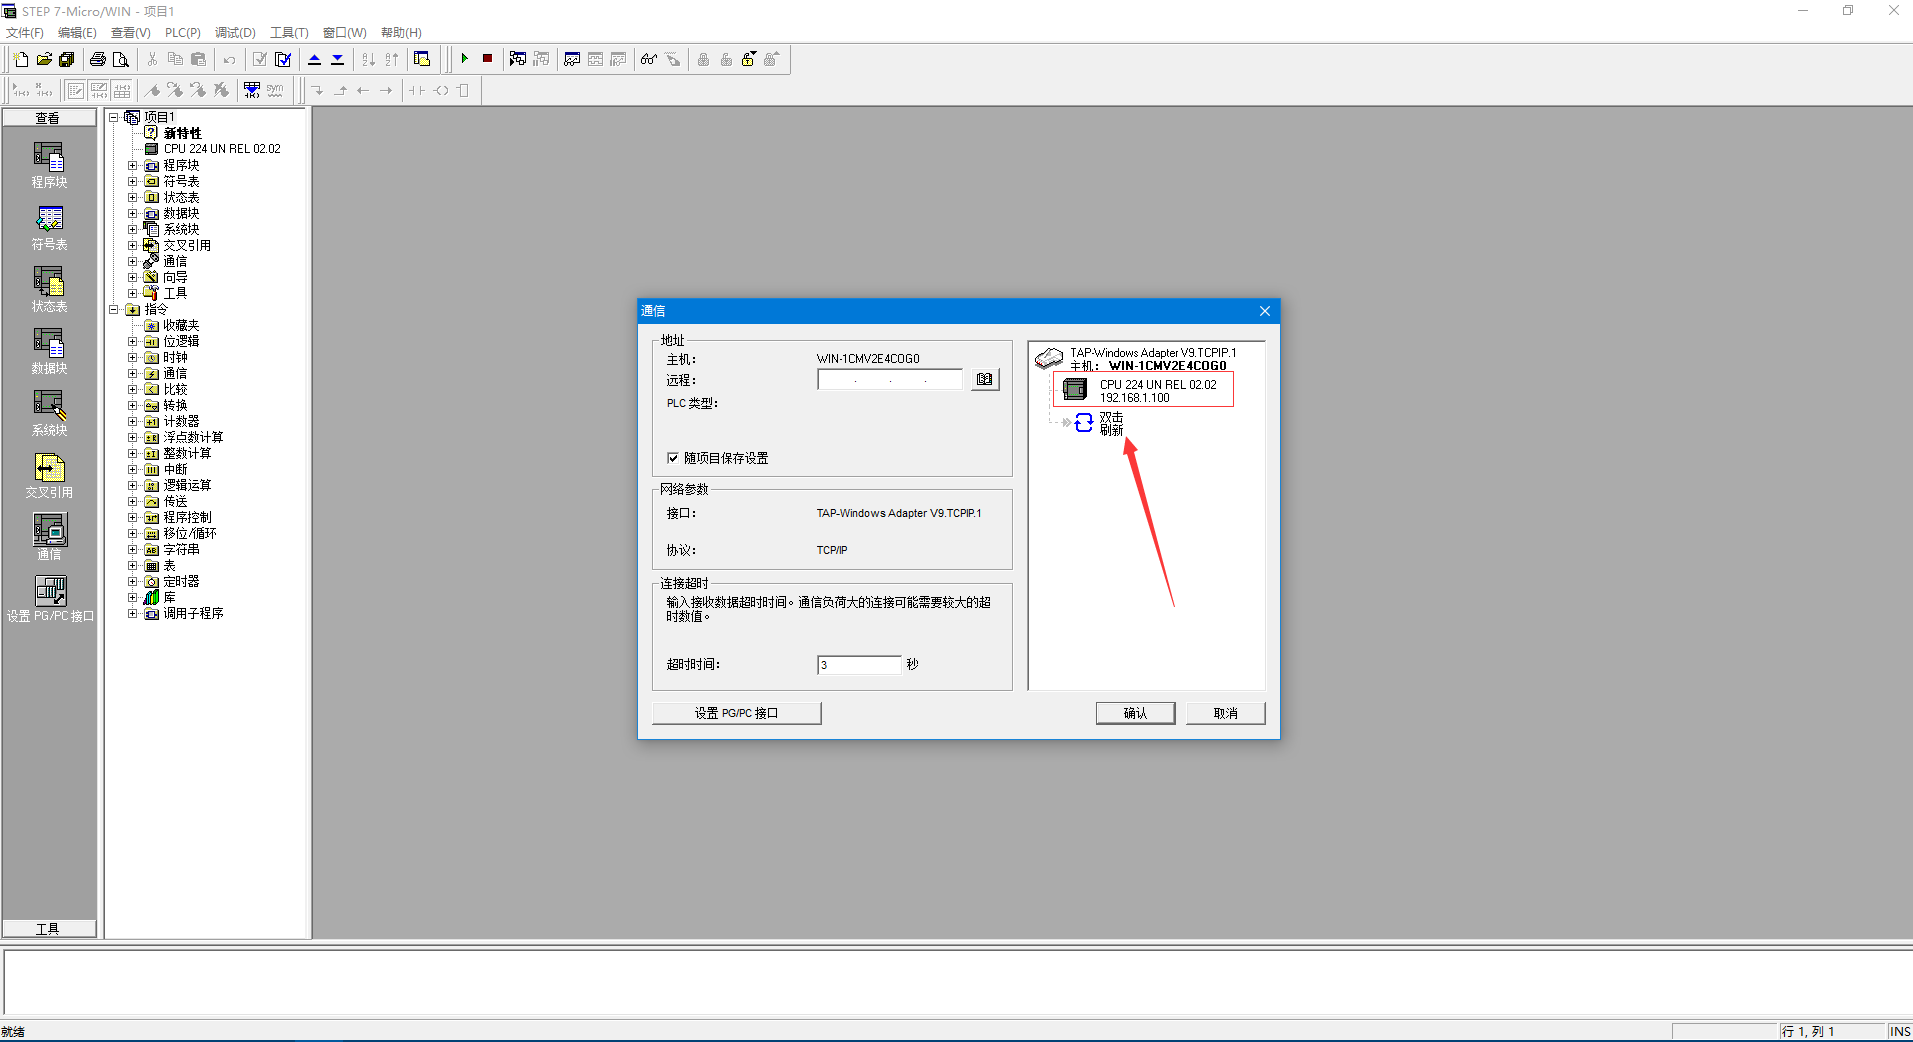Open the 调试(D) menu
This screenshot has width=1913, height=1042.
pos(235,32)
